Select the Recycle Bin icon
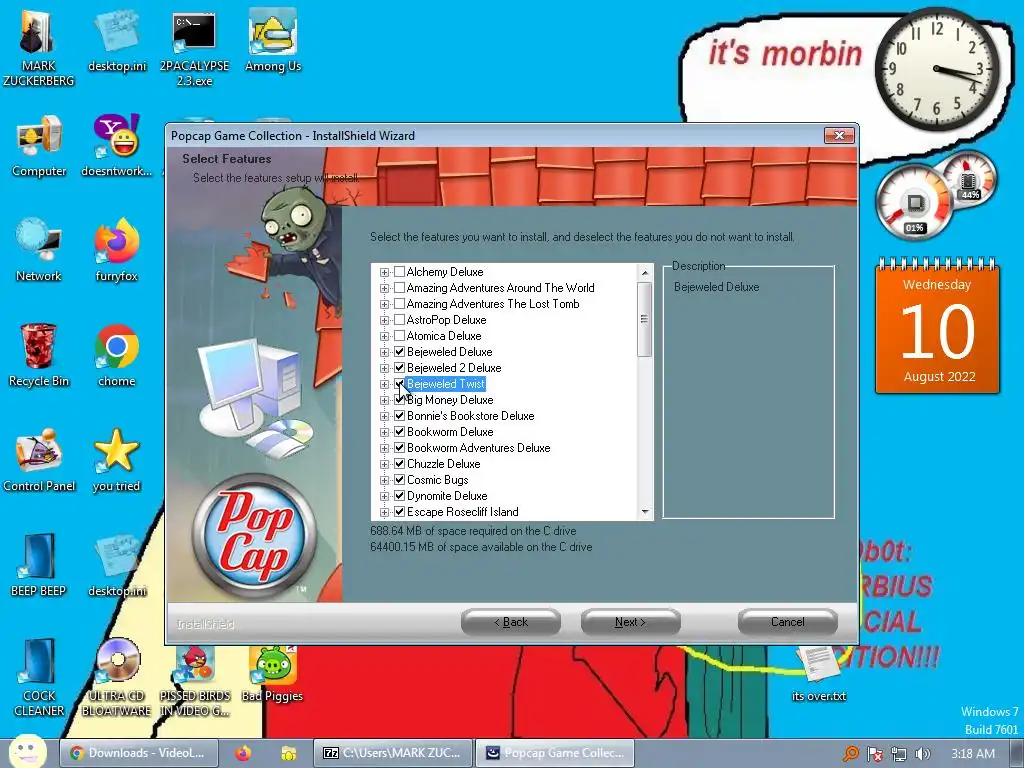Viewport: 1024px width, 768px height. [x=39, y=356]
